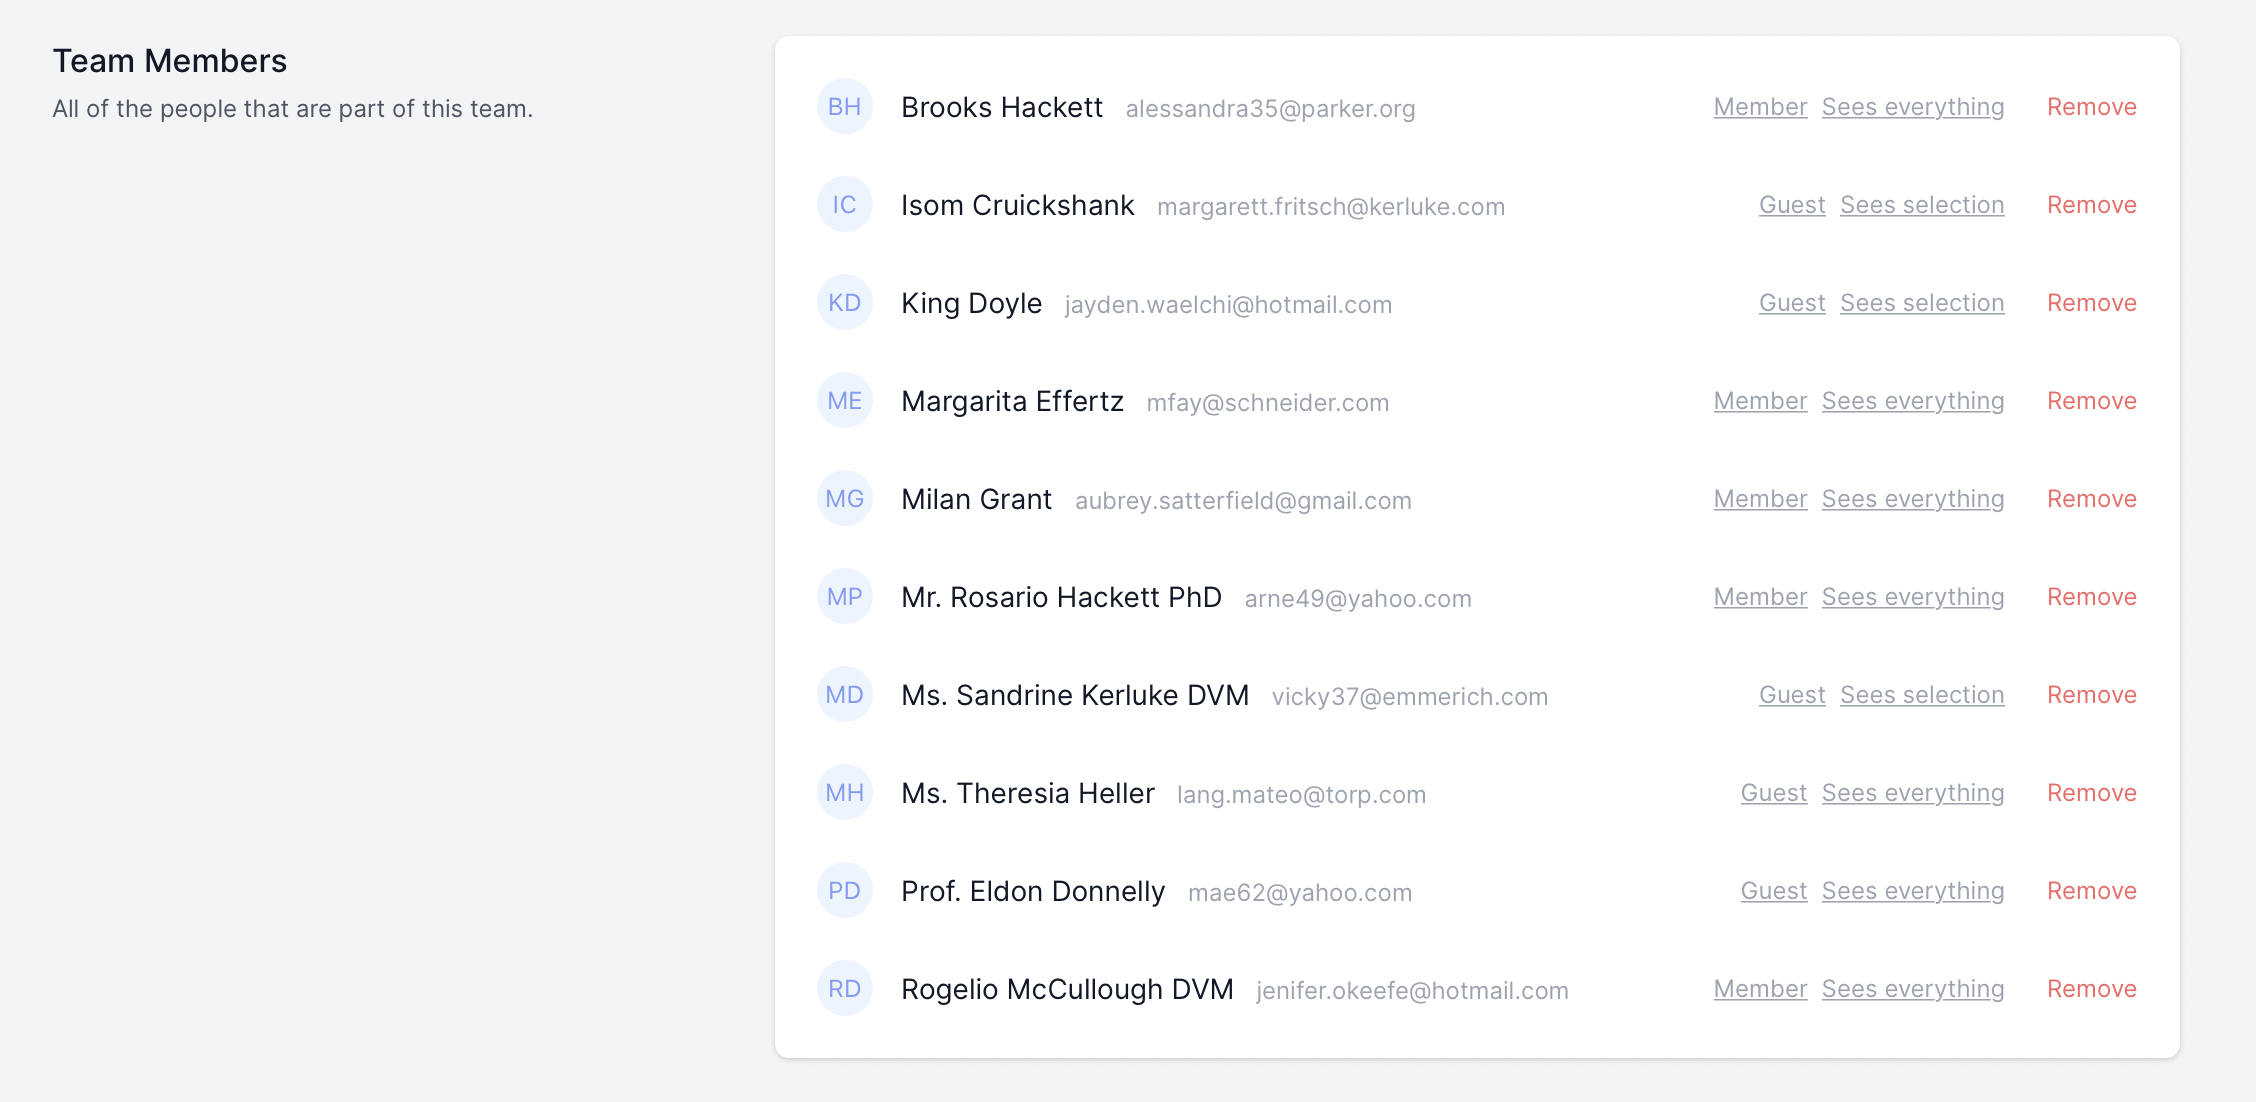This screenshot has width=2256, height=1102.
Task: Remove Ms. Sandrine Kerluke DVM
Action: (x=2092, y=695)
